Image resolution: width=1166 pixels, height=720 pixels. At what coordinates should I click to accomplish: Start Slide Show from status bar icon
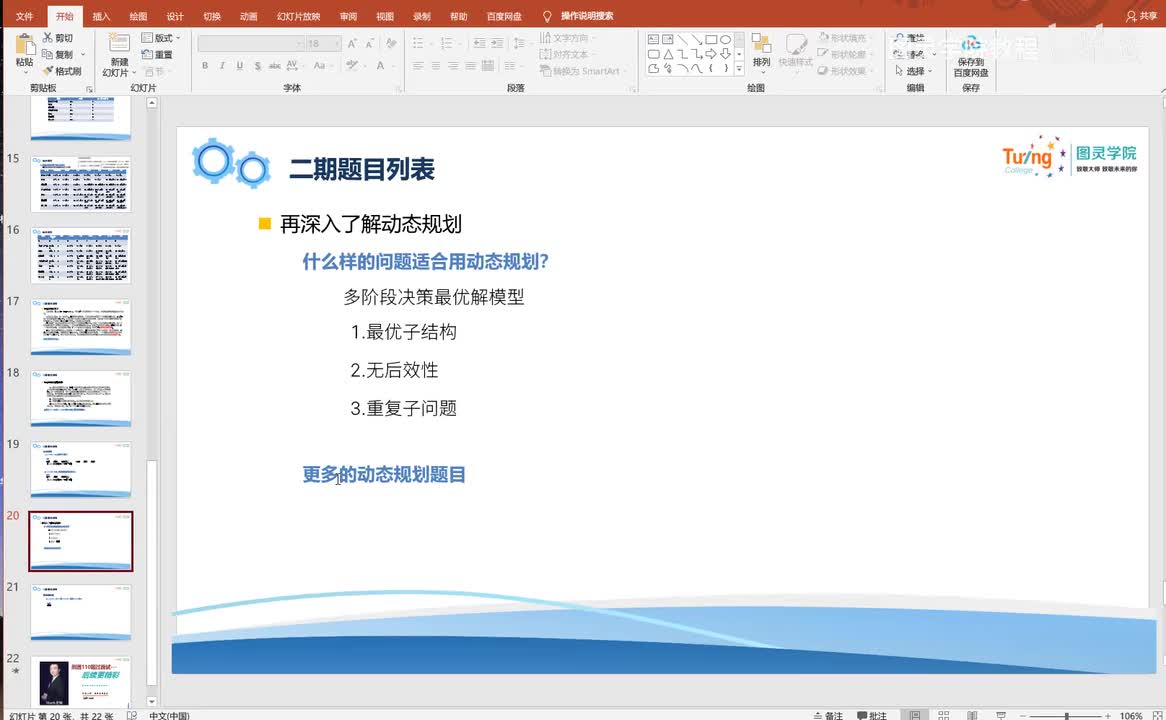(x=1001, y=715)
